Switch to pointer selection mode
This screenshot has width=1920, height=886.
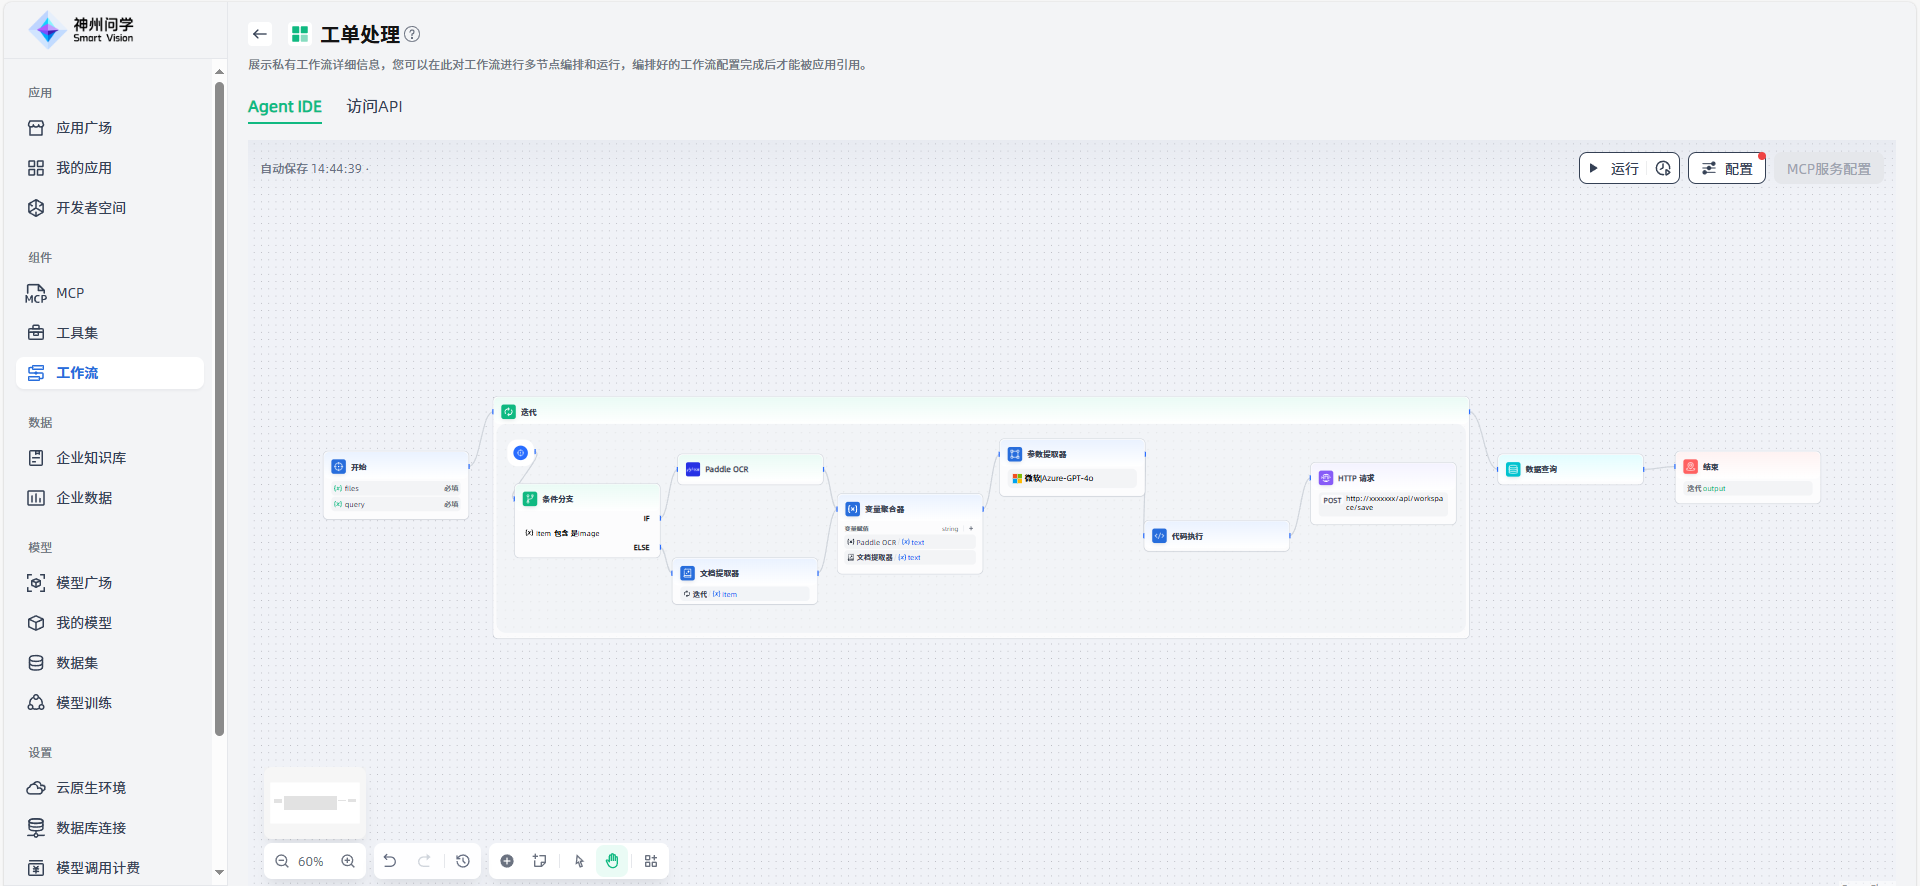coord(579,861)
